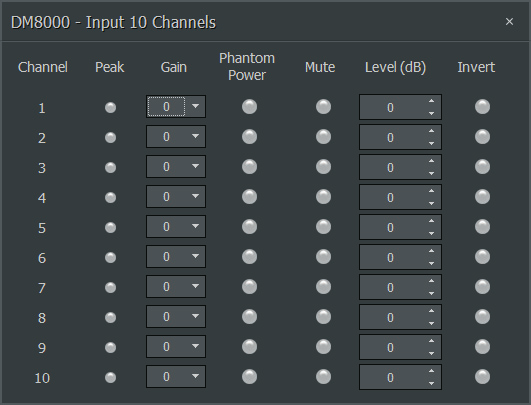
Task: Mute channel 6
Action: click(x=323, y=257)
